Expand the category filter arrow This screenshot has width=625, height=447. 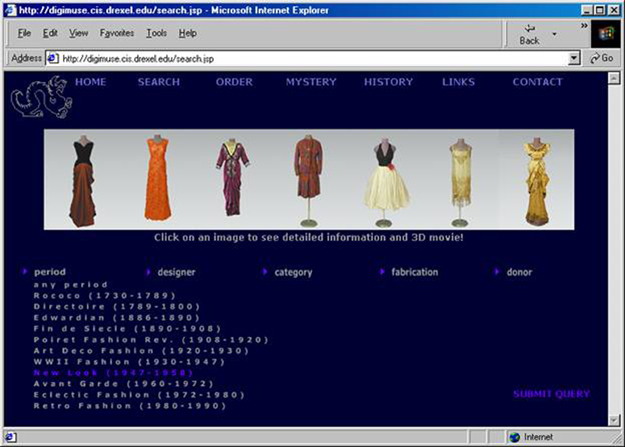click(265, 272)
